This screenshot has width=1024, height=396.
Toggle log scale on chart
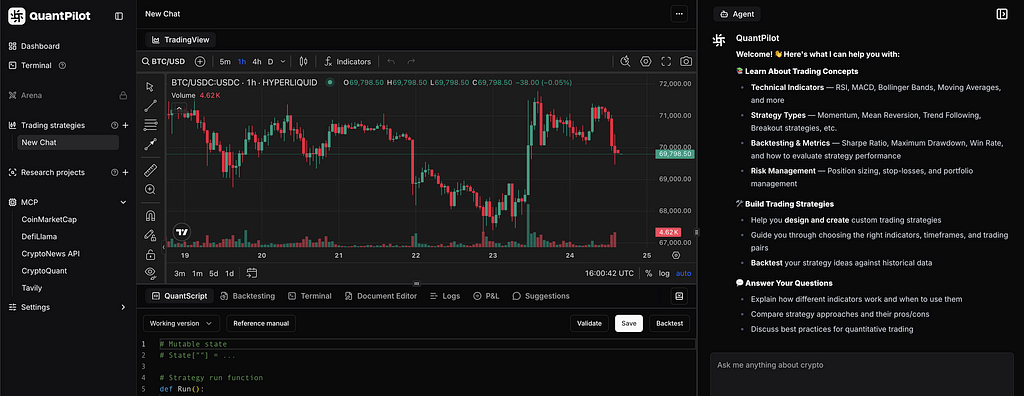click(664, 273)
